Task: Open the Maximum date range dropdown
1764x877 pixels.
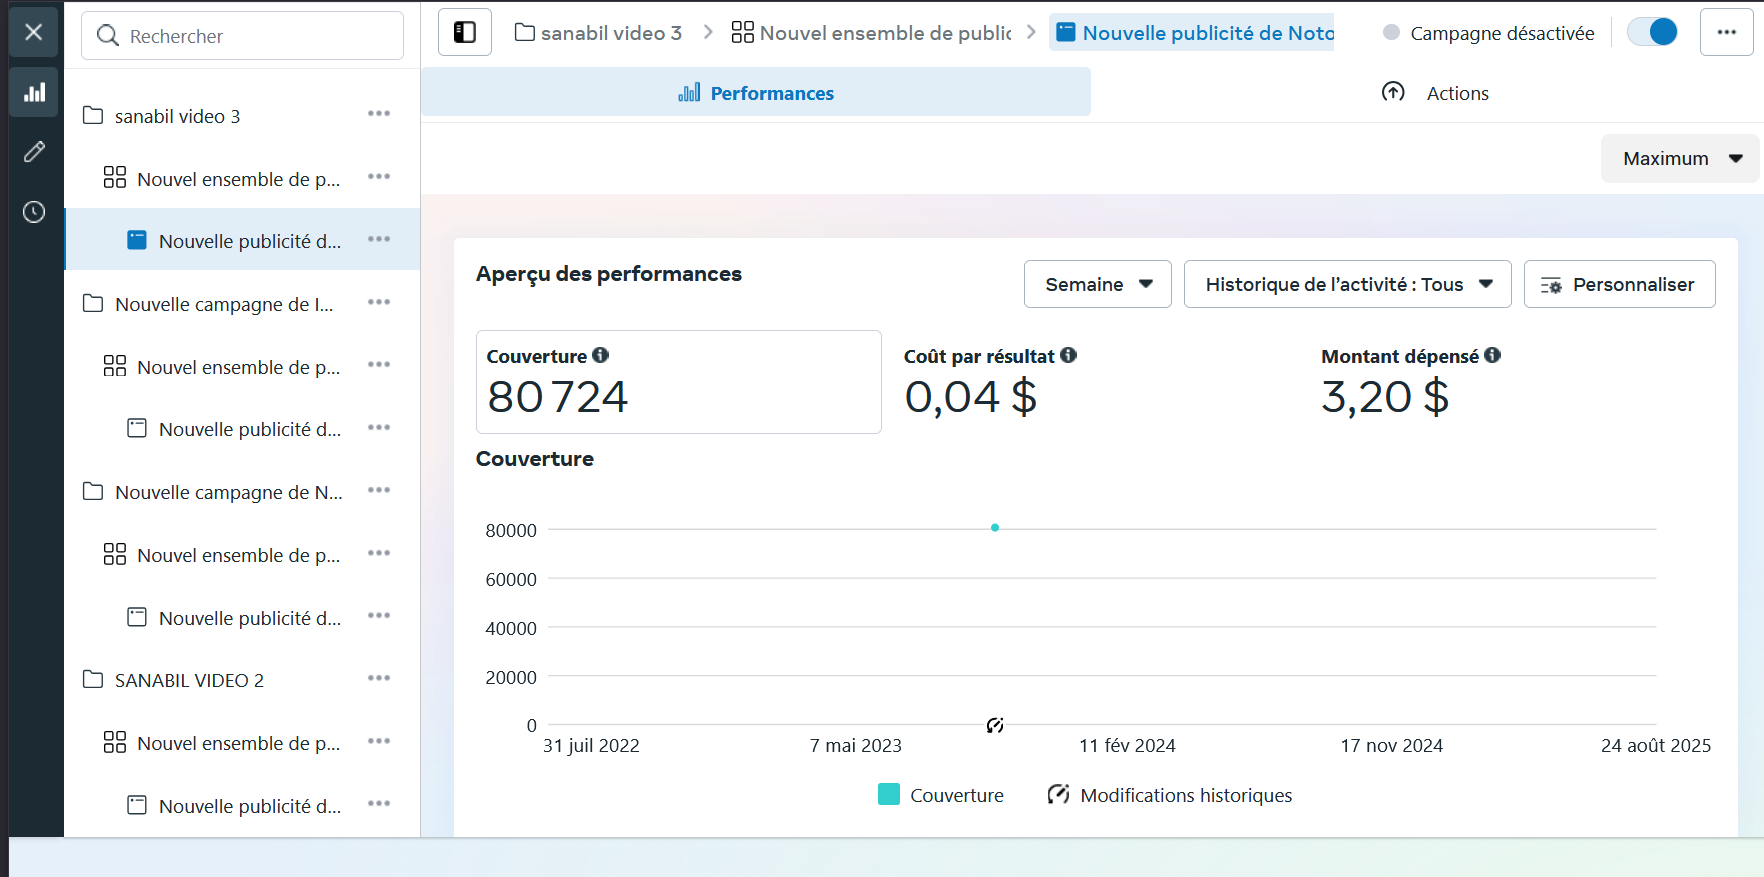Action: coord(1680,159)
